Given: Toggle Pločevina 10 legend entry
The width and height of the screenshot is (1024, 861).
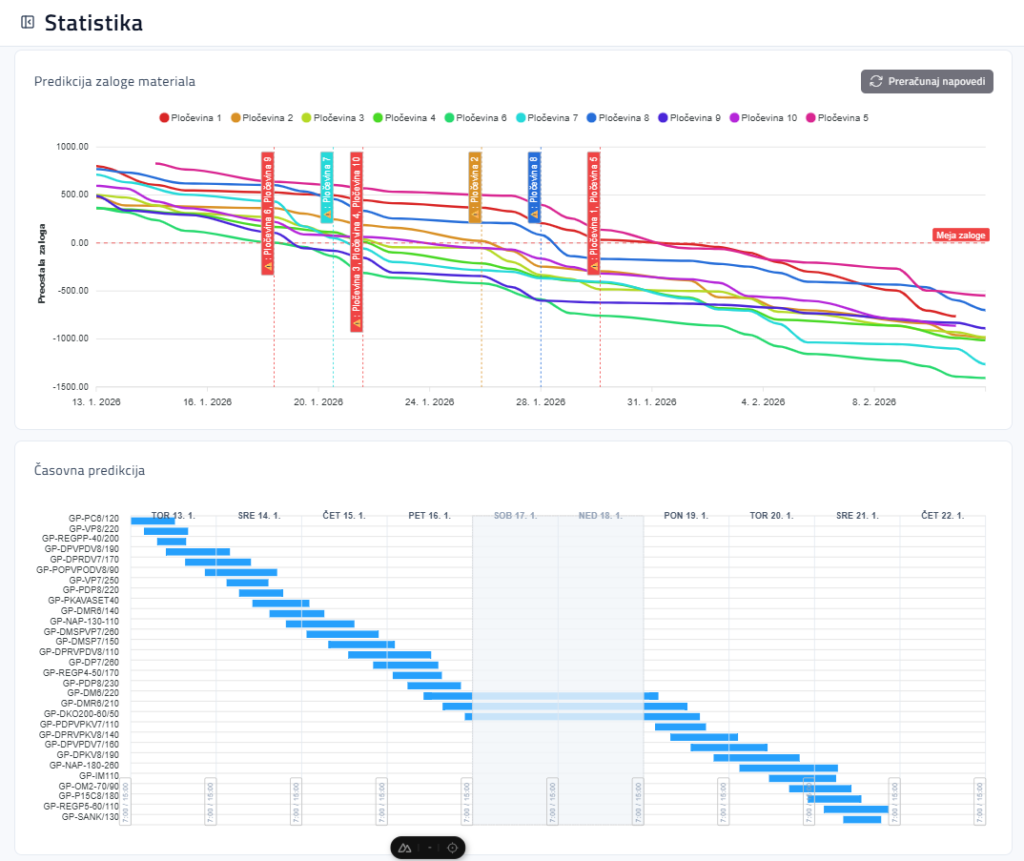Looking at the screenshot, I should [762, 118].
